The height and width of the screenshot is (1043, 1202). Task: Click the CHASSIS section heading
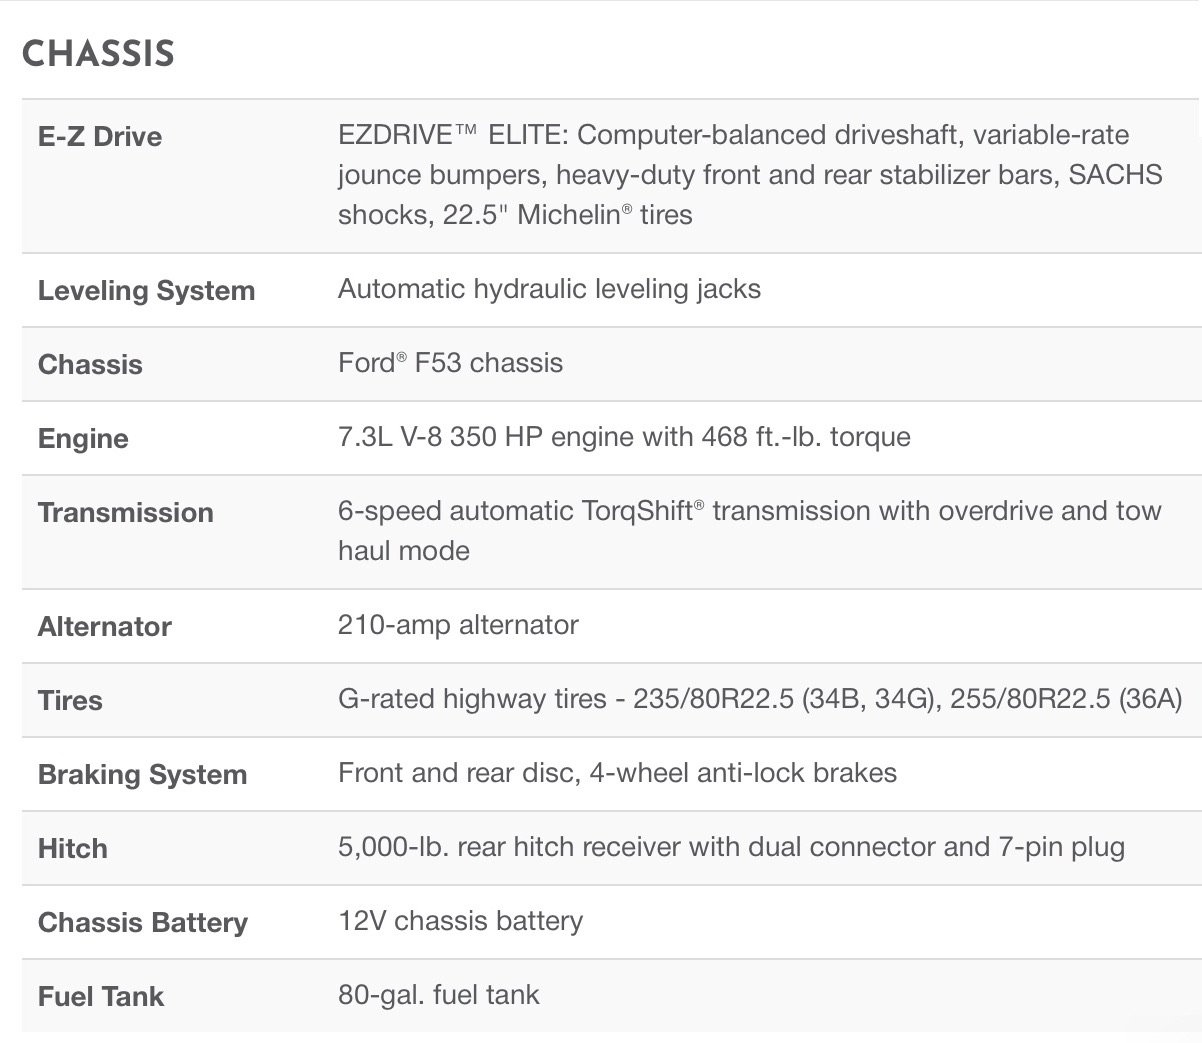pyautogui.click(x=98, y=54)
